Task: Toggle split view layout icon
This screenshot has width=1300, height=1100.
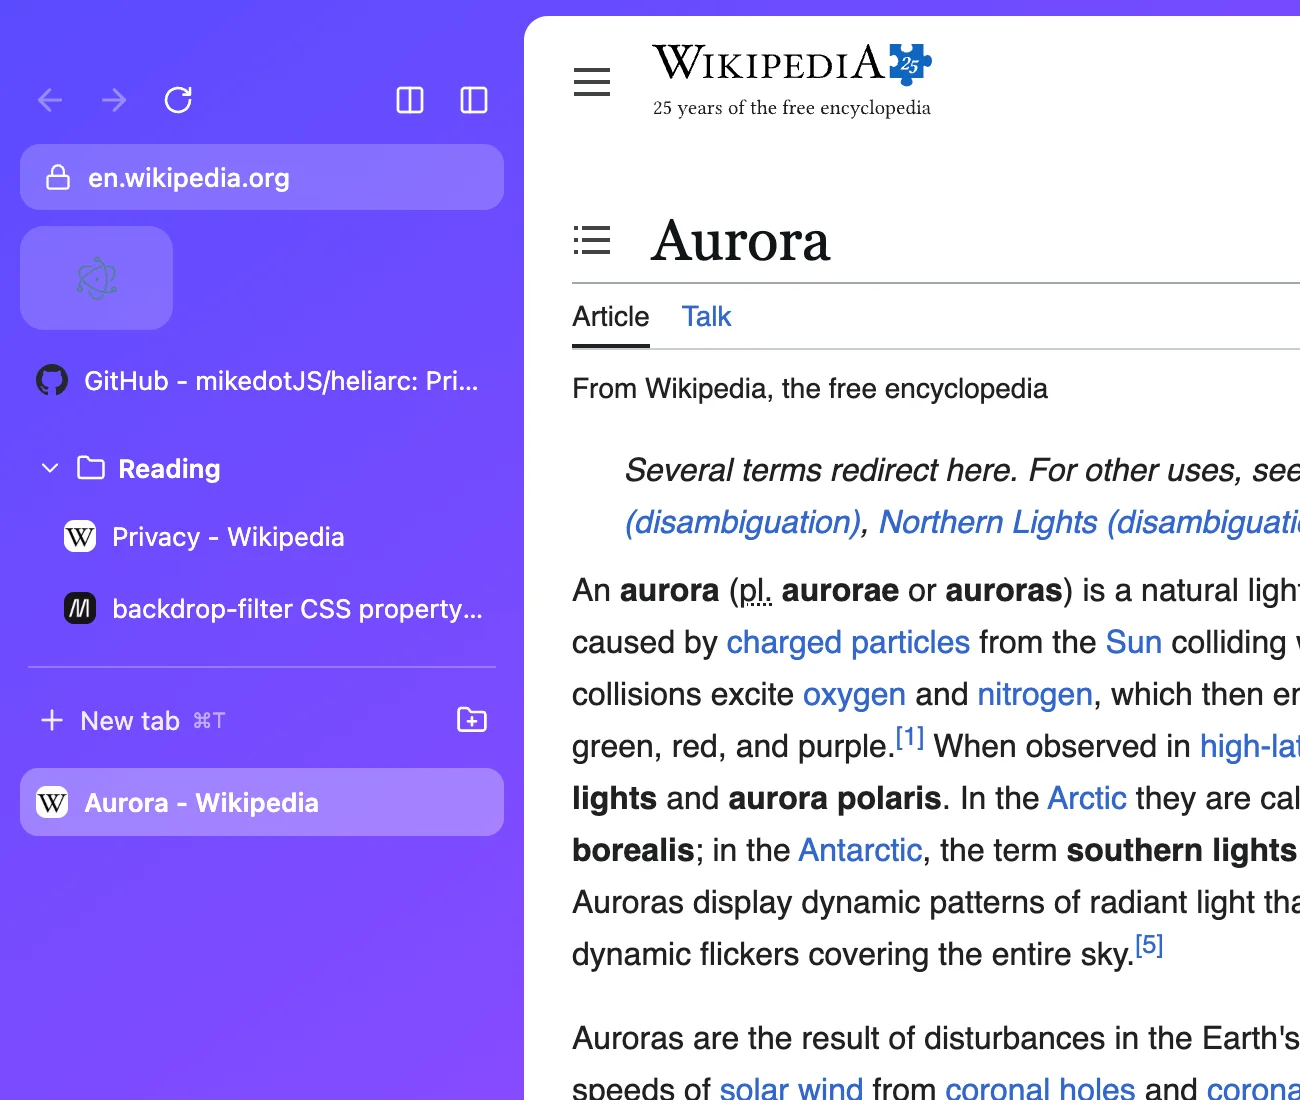Action: pos(410,100)
